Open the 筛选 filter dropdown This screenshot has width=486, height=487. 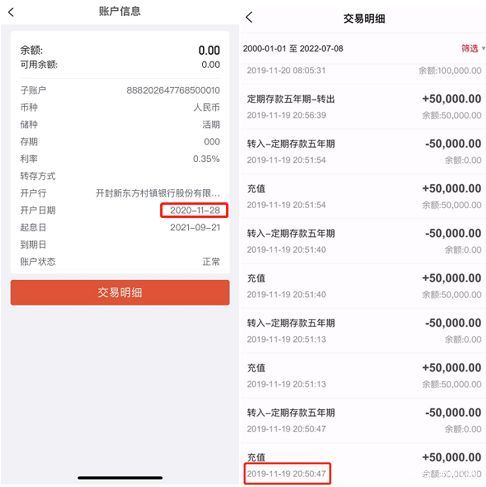coord(473,48)
